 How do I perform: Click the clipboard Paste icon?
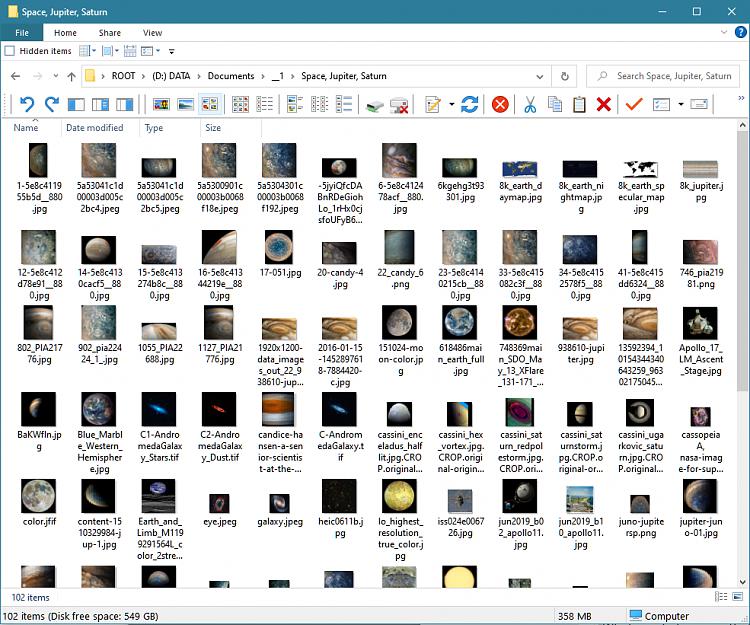click(x=579, y=104)
